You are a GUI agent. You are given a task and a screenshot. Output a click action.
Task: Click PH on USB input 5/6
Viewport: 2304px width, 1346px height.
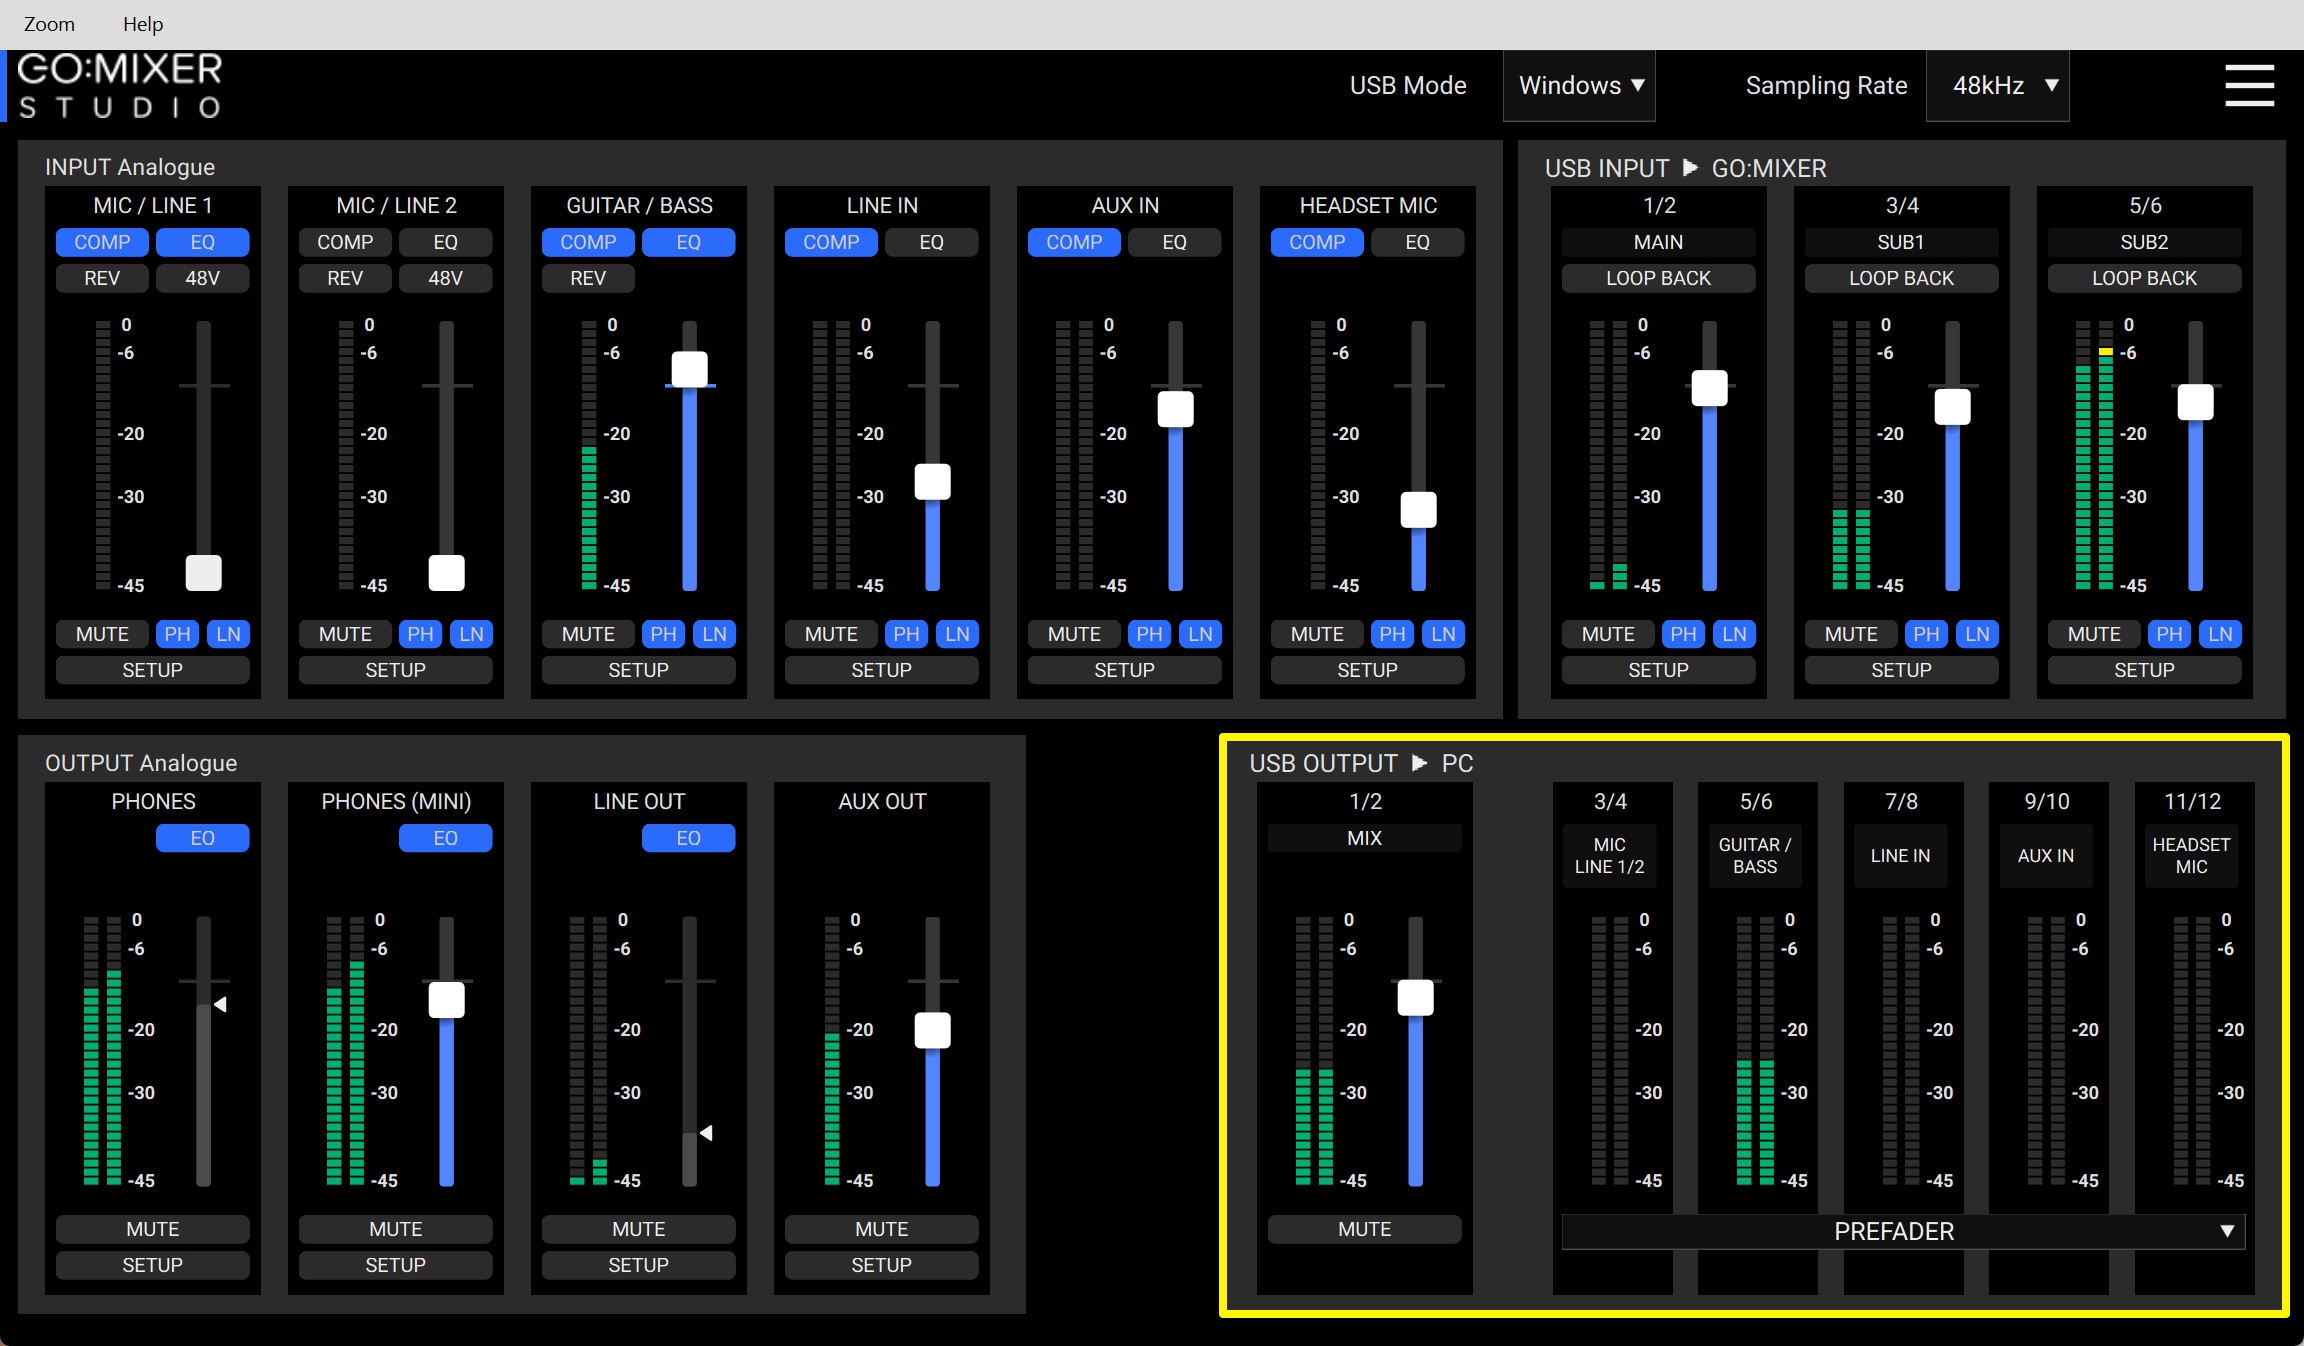coord(2169,634)
